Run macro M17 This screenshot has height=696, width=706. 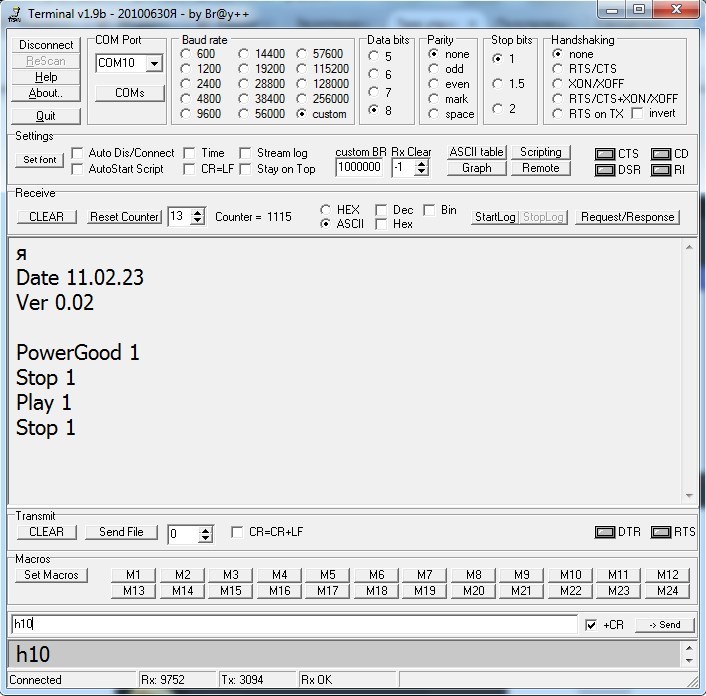coord(327,591)
